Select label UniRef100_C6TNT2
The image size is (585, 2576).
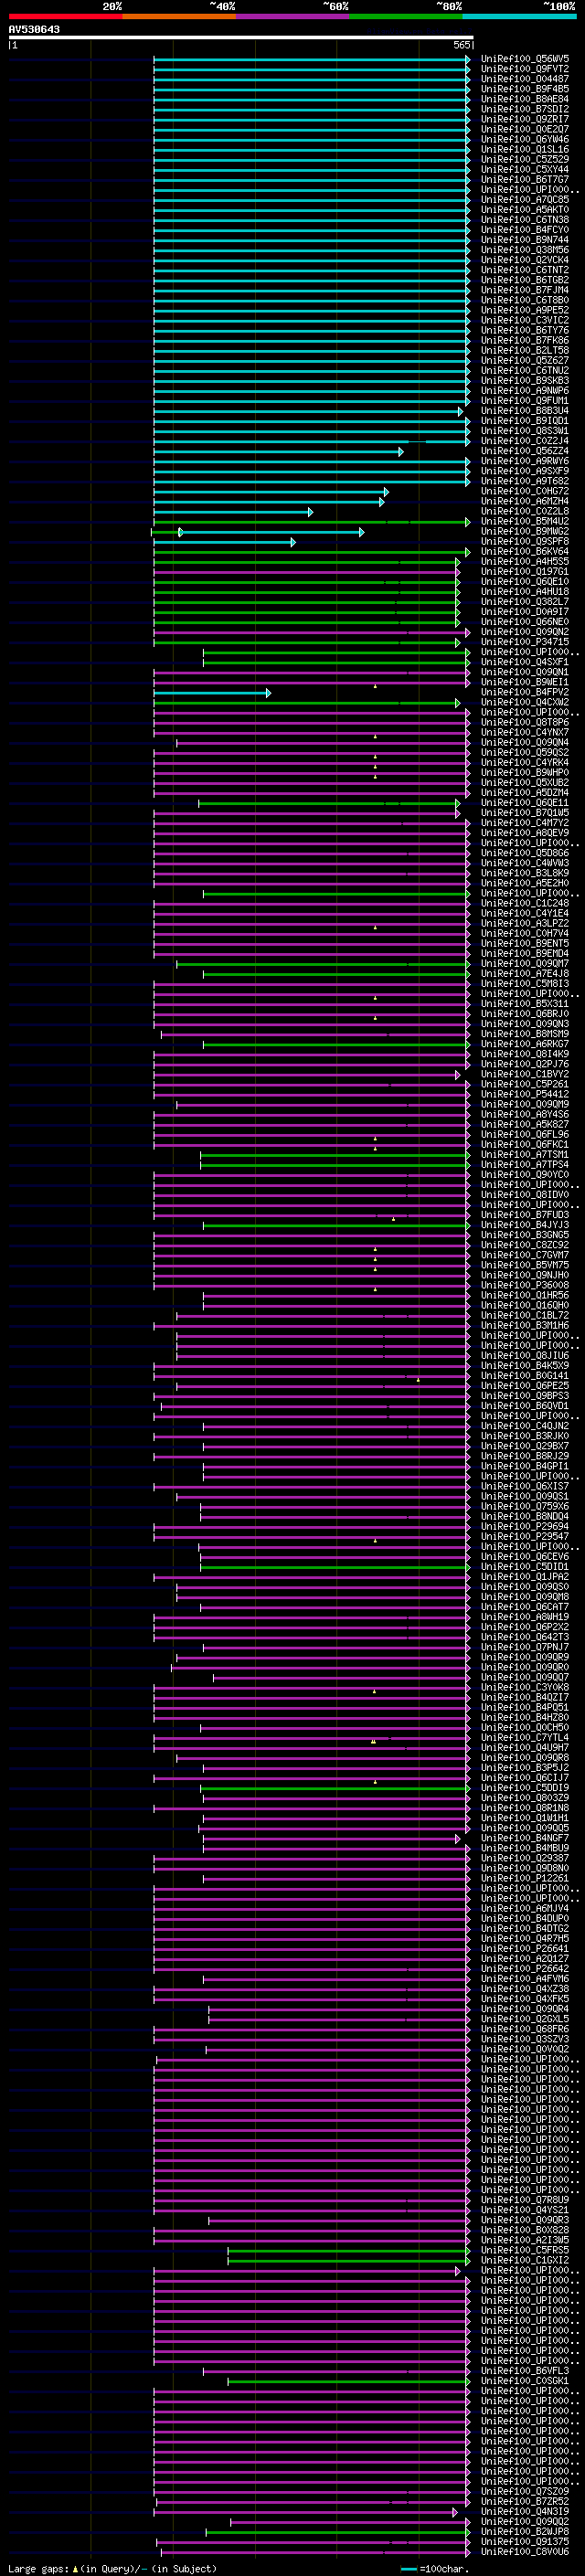(525, 270)
